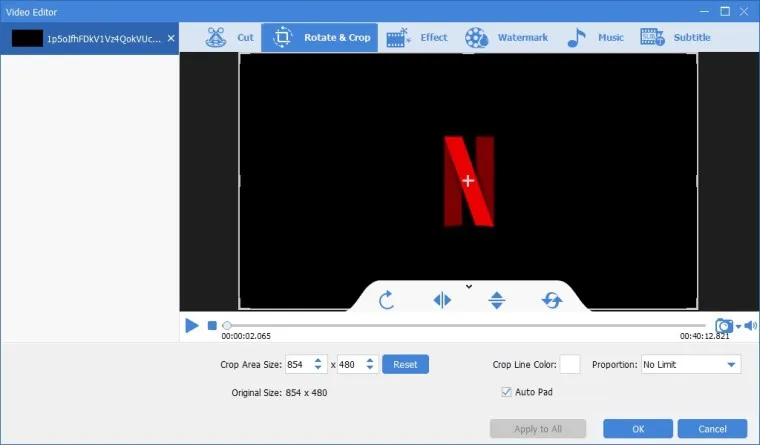Viewport: 760px width, 445px height.
Task: Decrease crop height with down arrow
Action: pyautogui.click(x=370, y=368)
